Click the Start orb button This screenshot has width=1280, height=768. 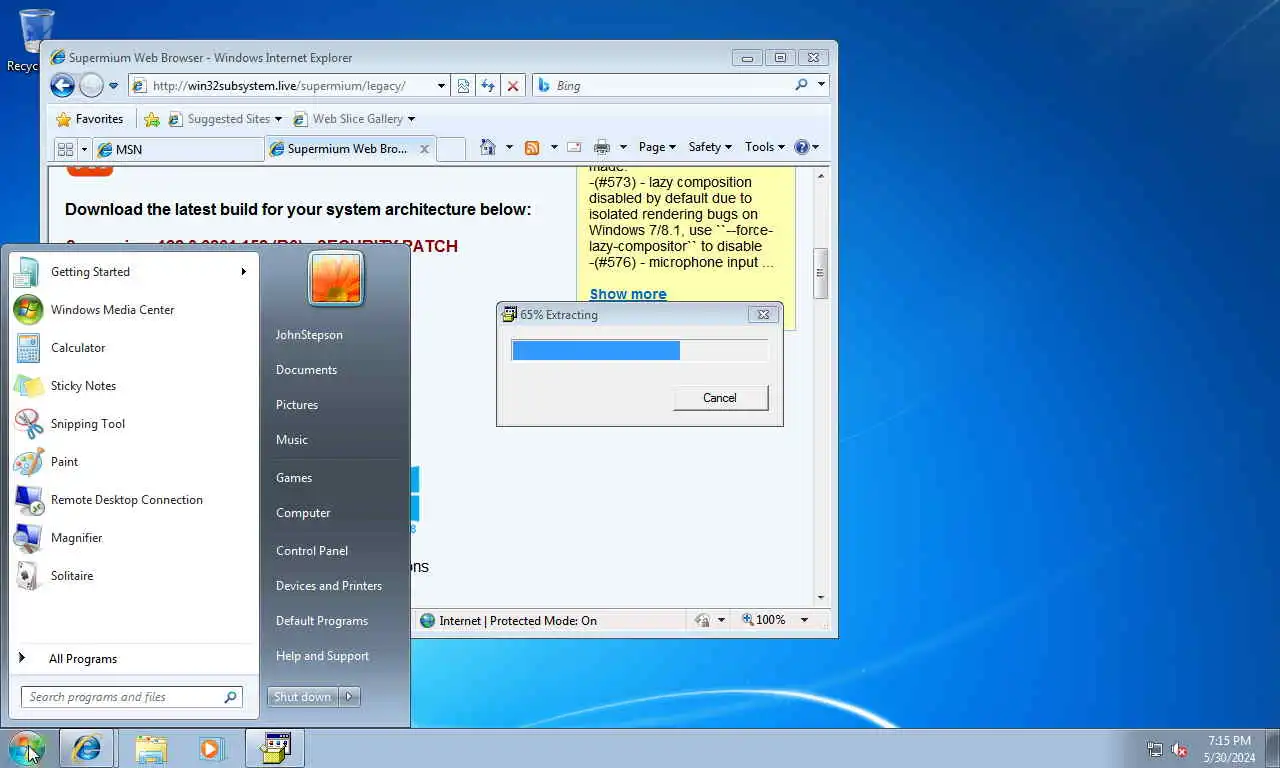tap(26, 748)
